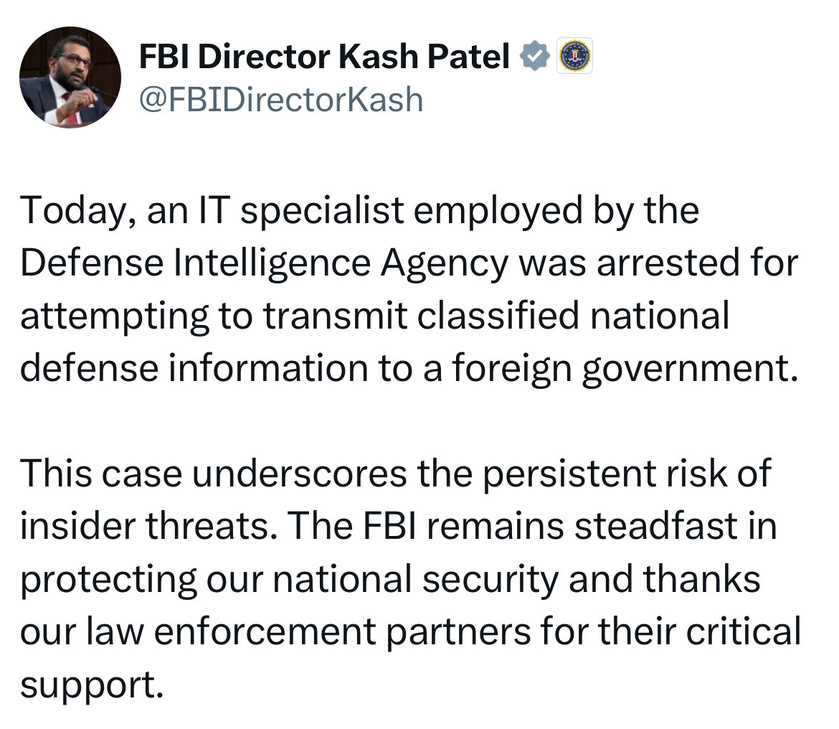The height and width of the screenshot is (729, 839).
Task: Open the FBI Director Kash Patel display name
Action: (x=324, y=56)
